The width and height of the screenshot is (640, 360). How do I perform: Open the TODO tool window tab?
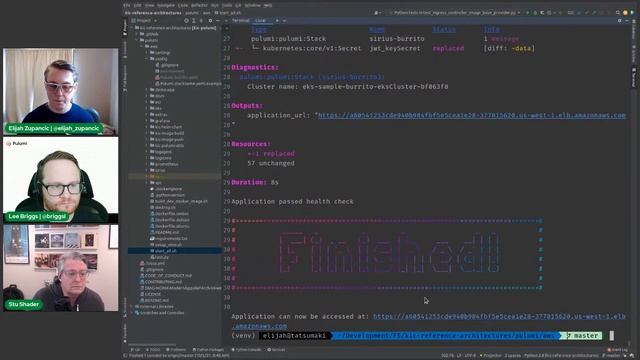click(154, 350)
